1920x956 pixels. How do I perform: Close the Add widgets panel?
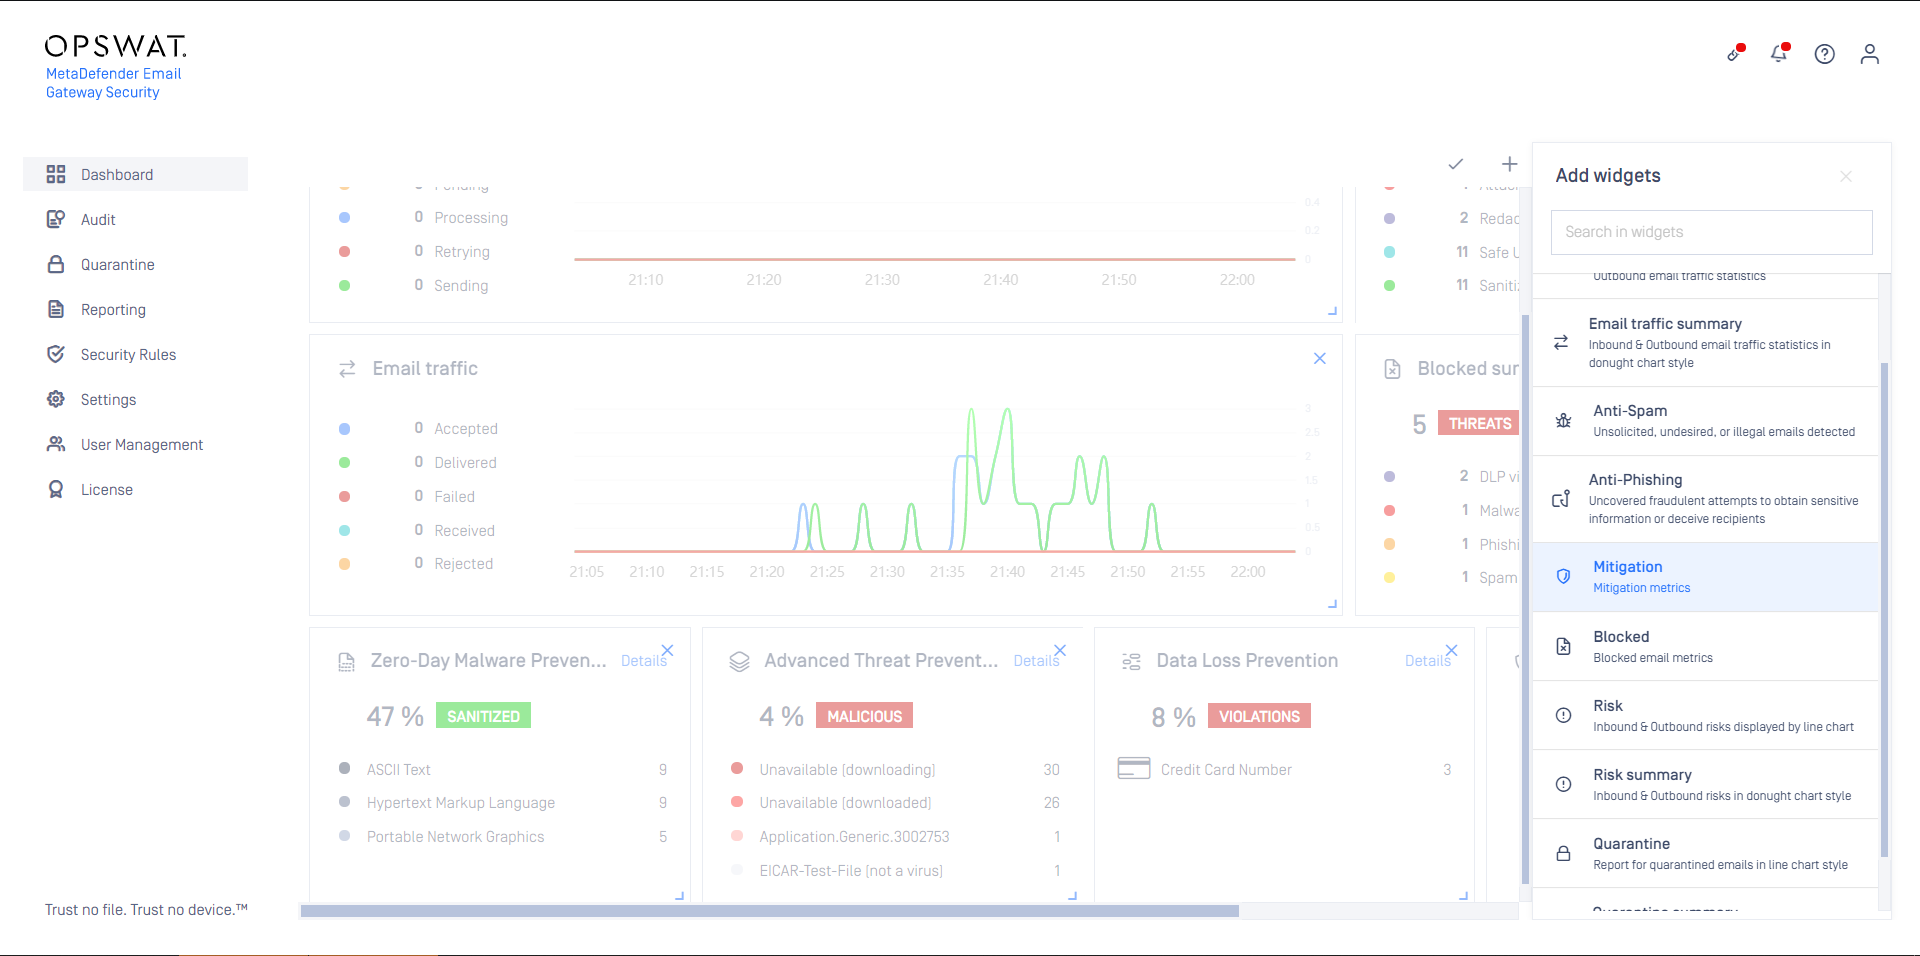(1846, 176)
